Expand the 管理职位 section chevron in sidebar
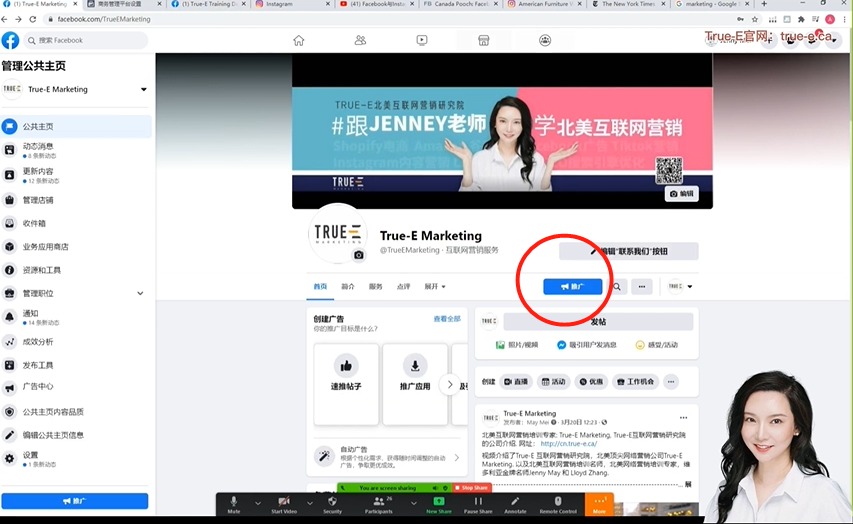 140,293
